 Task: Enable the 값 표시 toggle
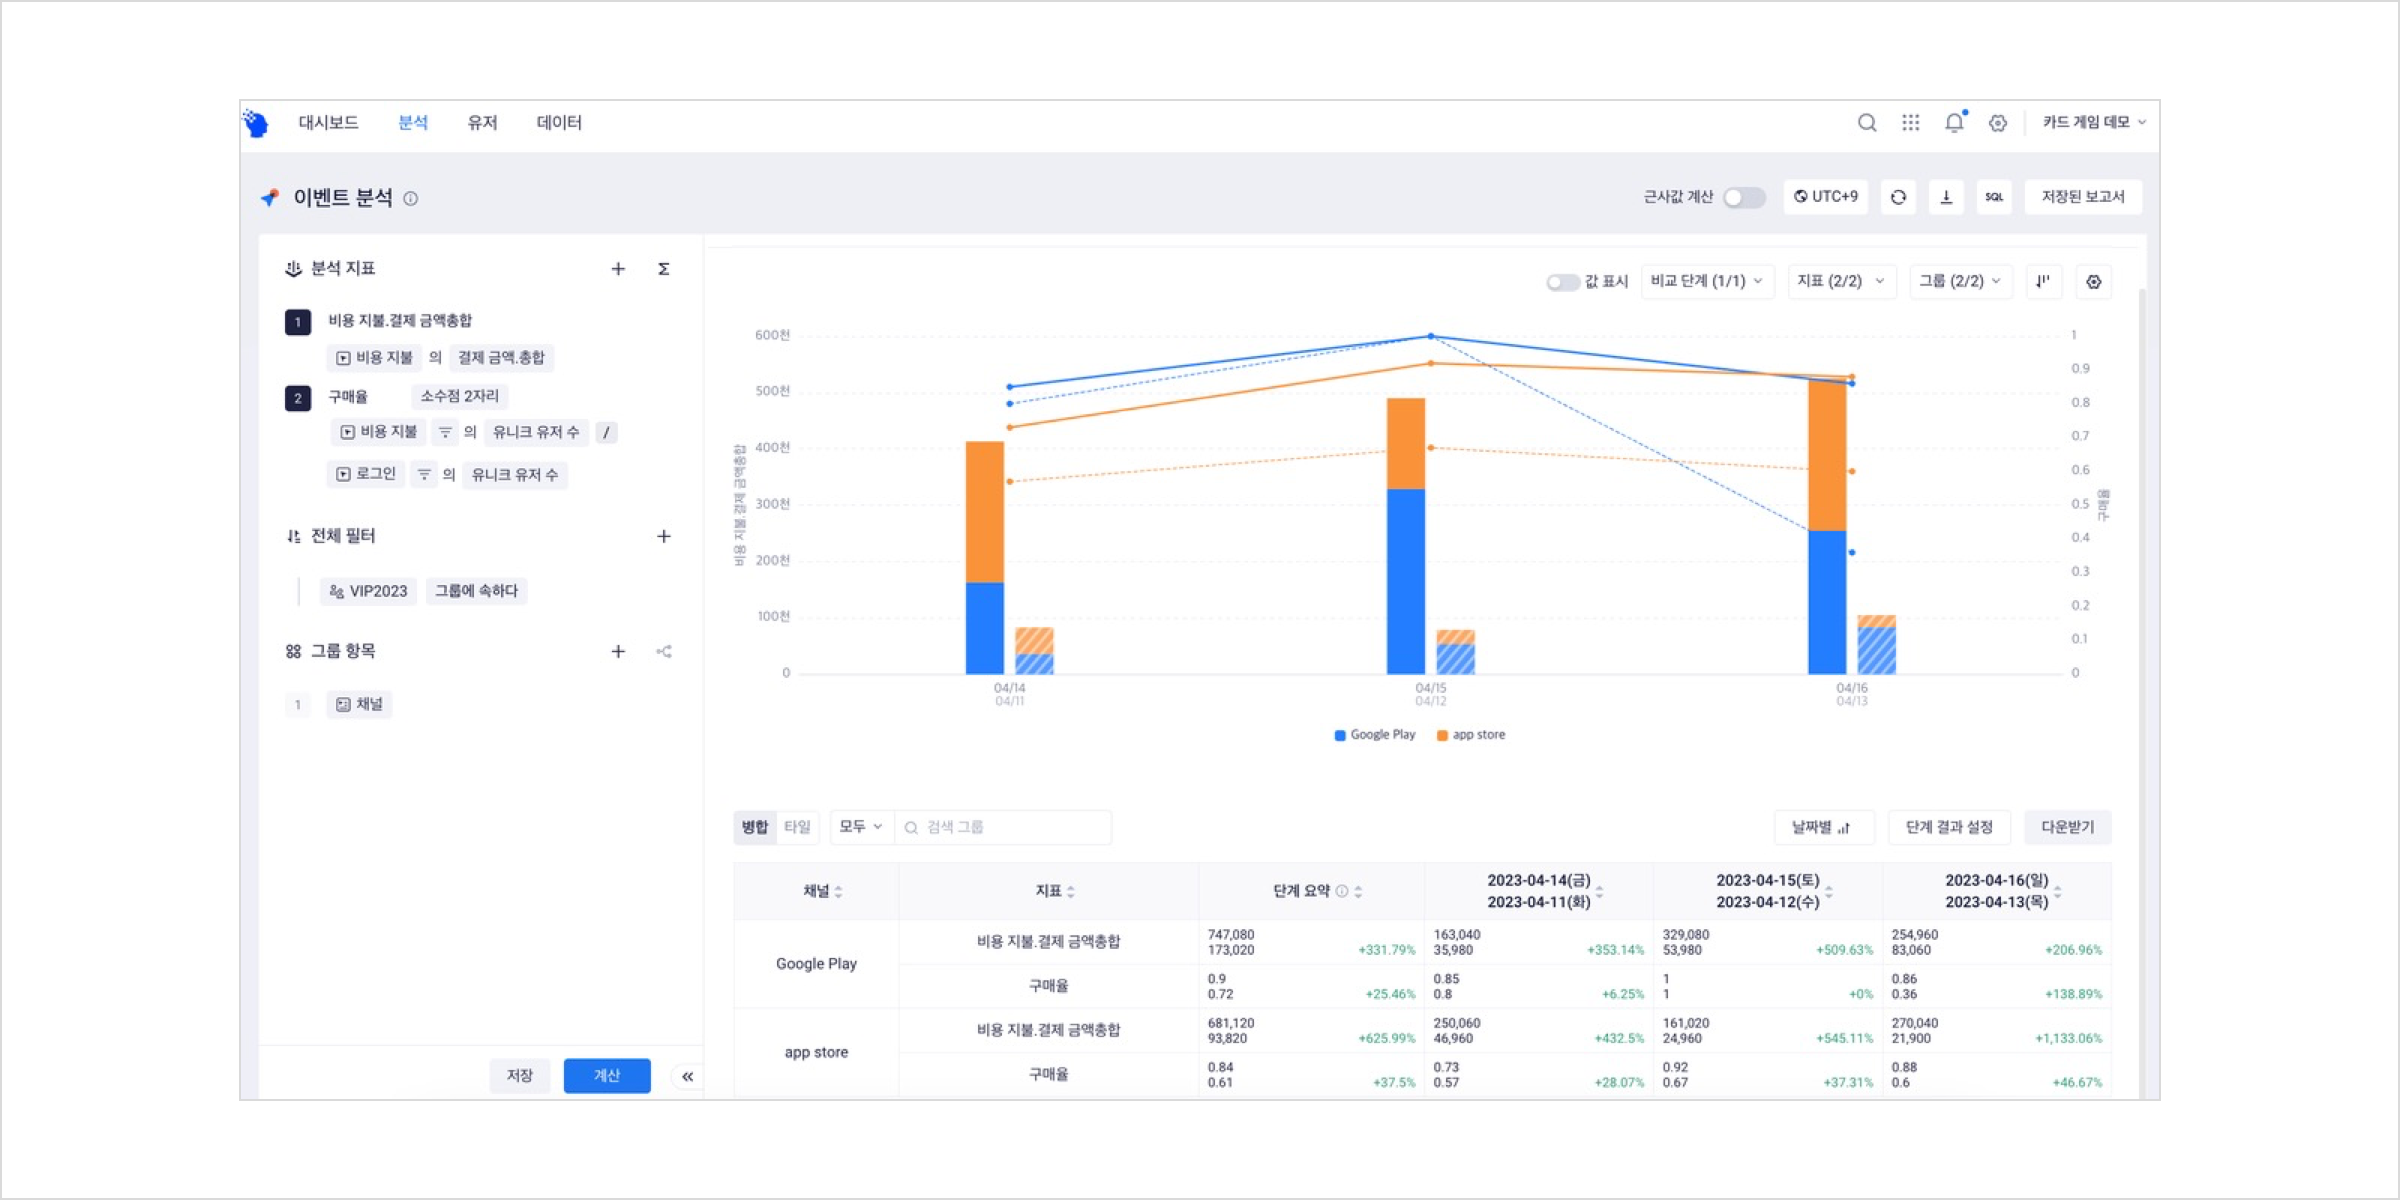coord(1562,282)
